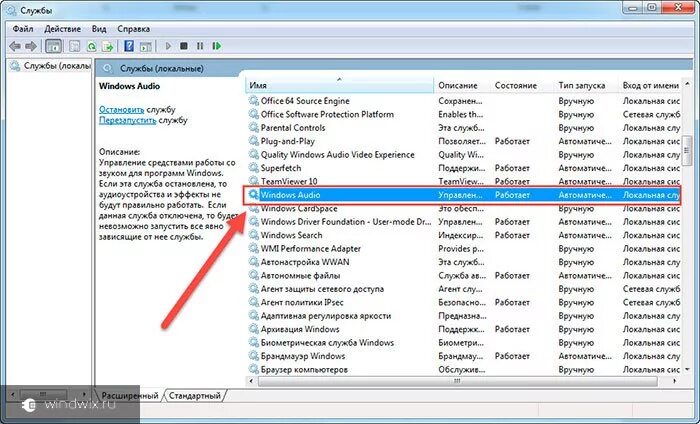This screenshot has width=700, height=424.
Task: Click the gear icon of Superfetch
Action: 254,168
